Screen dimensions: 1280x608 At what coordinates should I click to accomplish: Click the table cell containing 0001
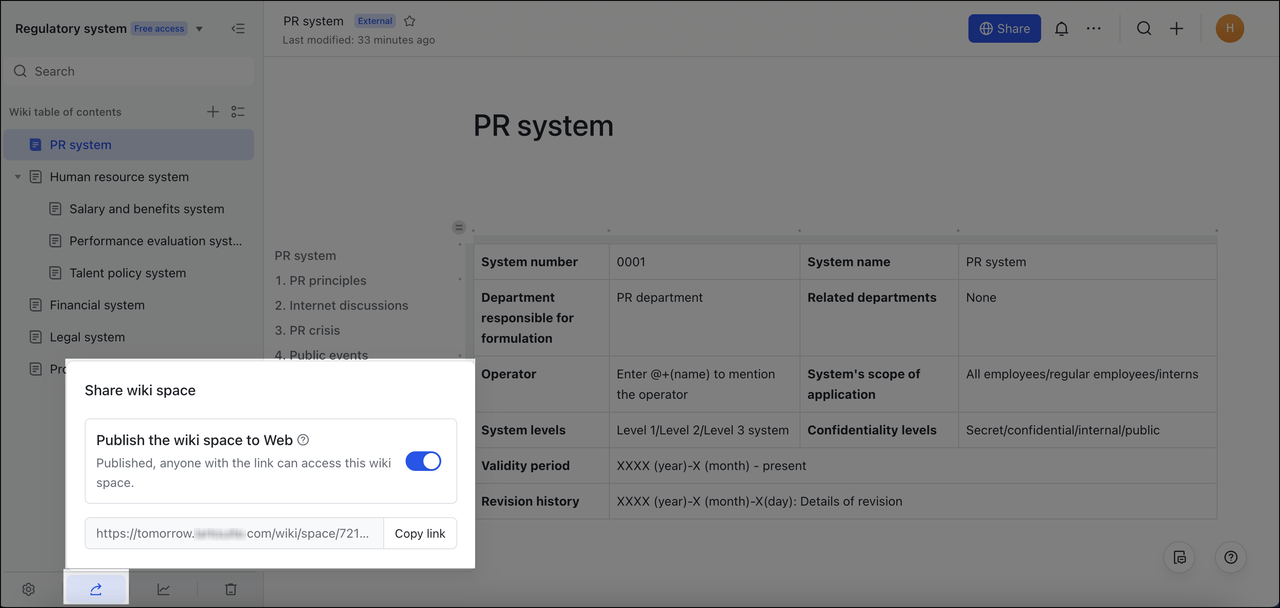click(704, 262)
